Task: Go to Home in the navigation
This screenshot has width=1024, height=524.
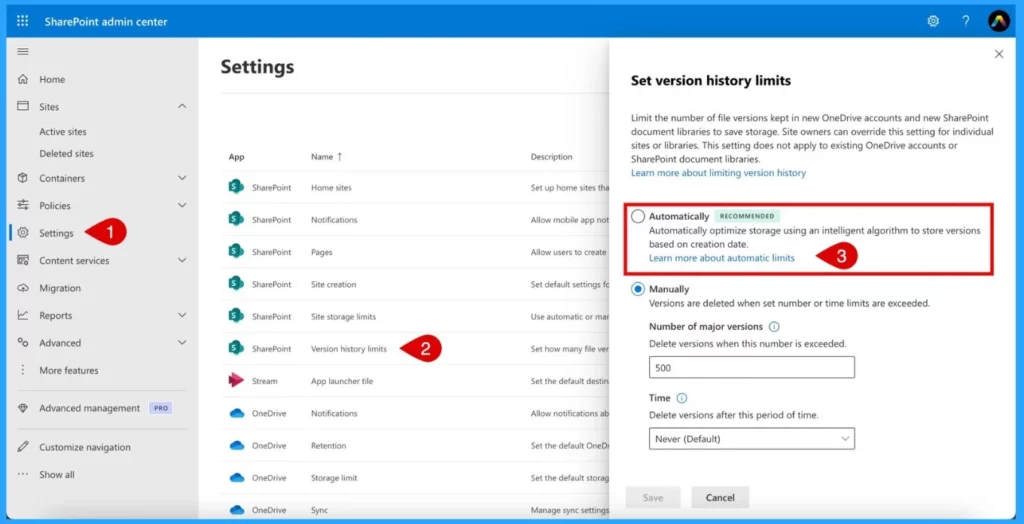Action: [x=52, y=79]
